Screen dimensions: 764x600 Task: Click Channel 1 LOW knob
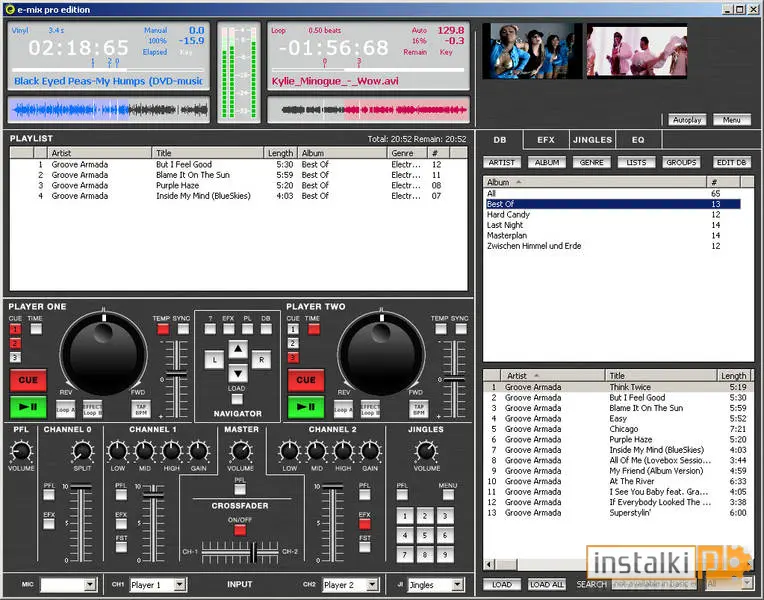[117, 451]
